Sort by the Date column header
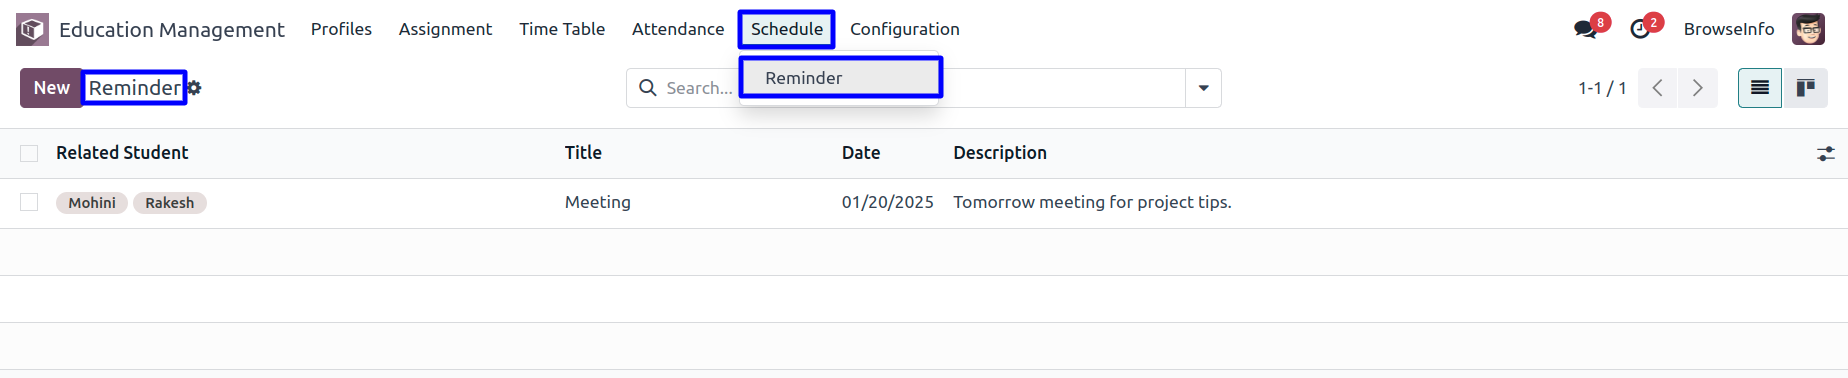This screenshot has width=1848, height=378. pos(861,153)
